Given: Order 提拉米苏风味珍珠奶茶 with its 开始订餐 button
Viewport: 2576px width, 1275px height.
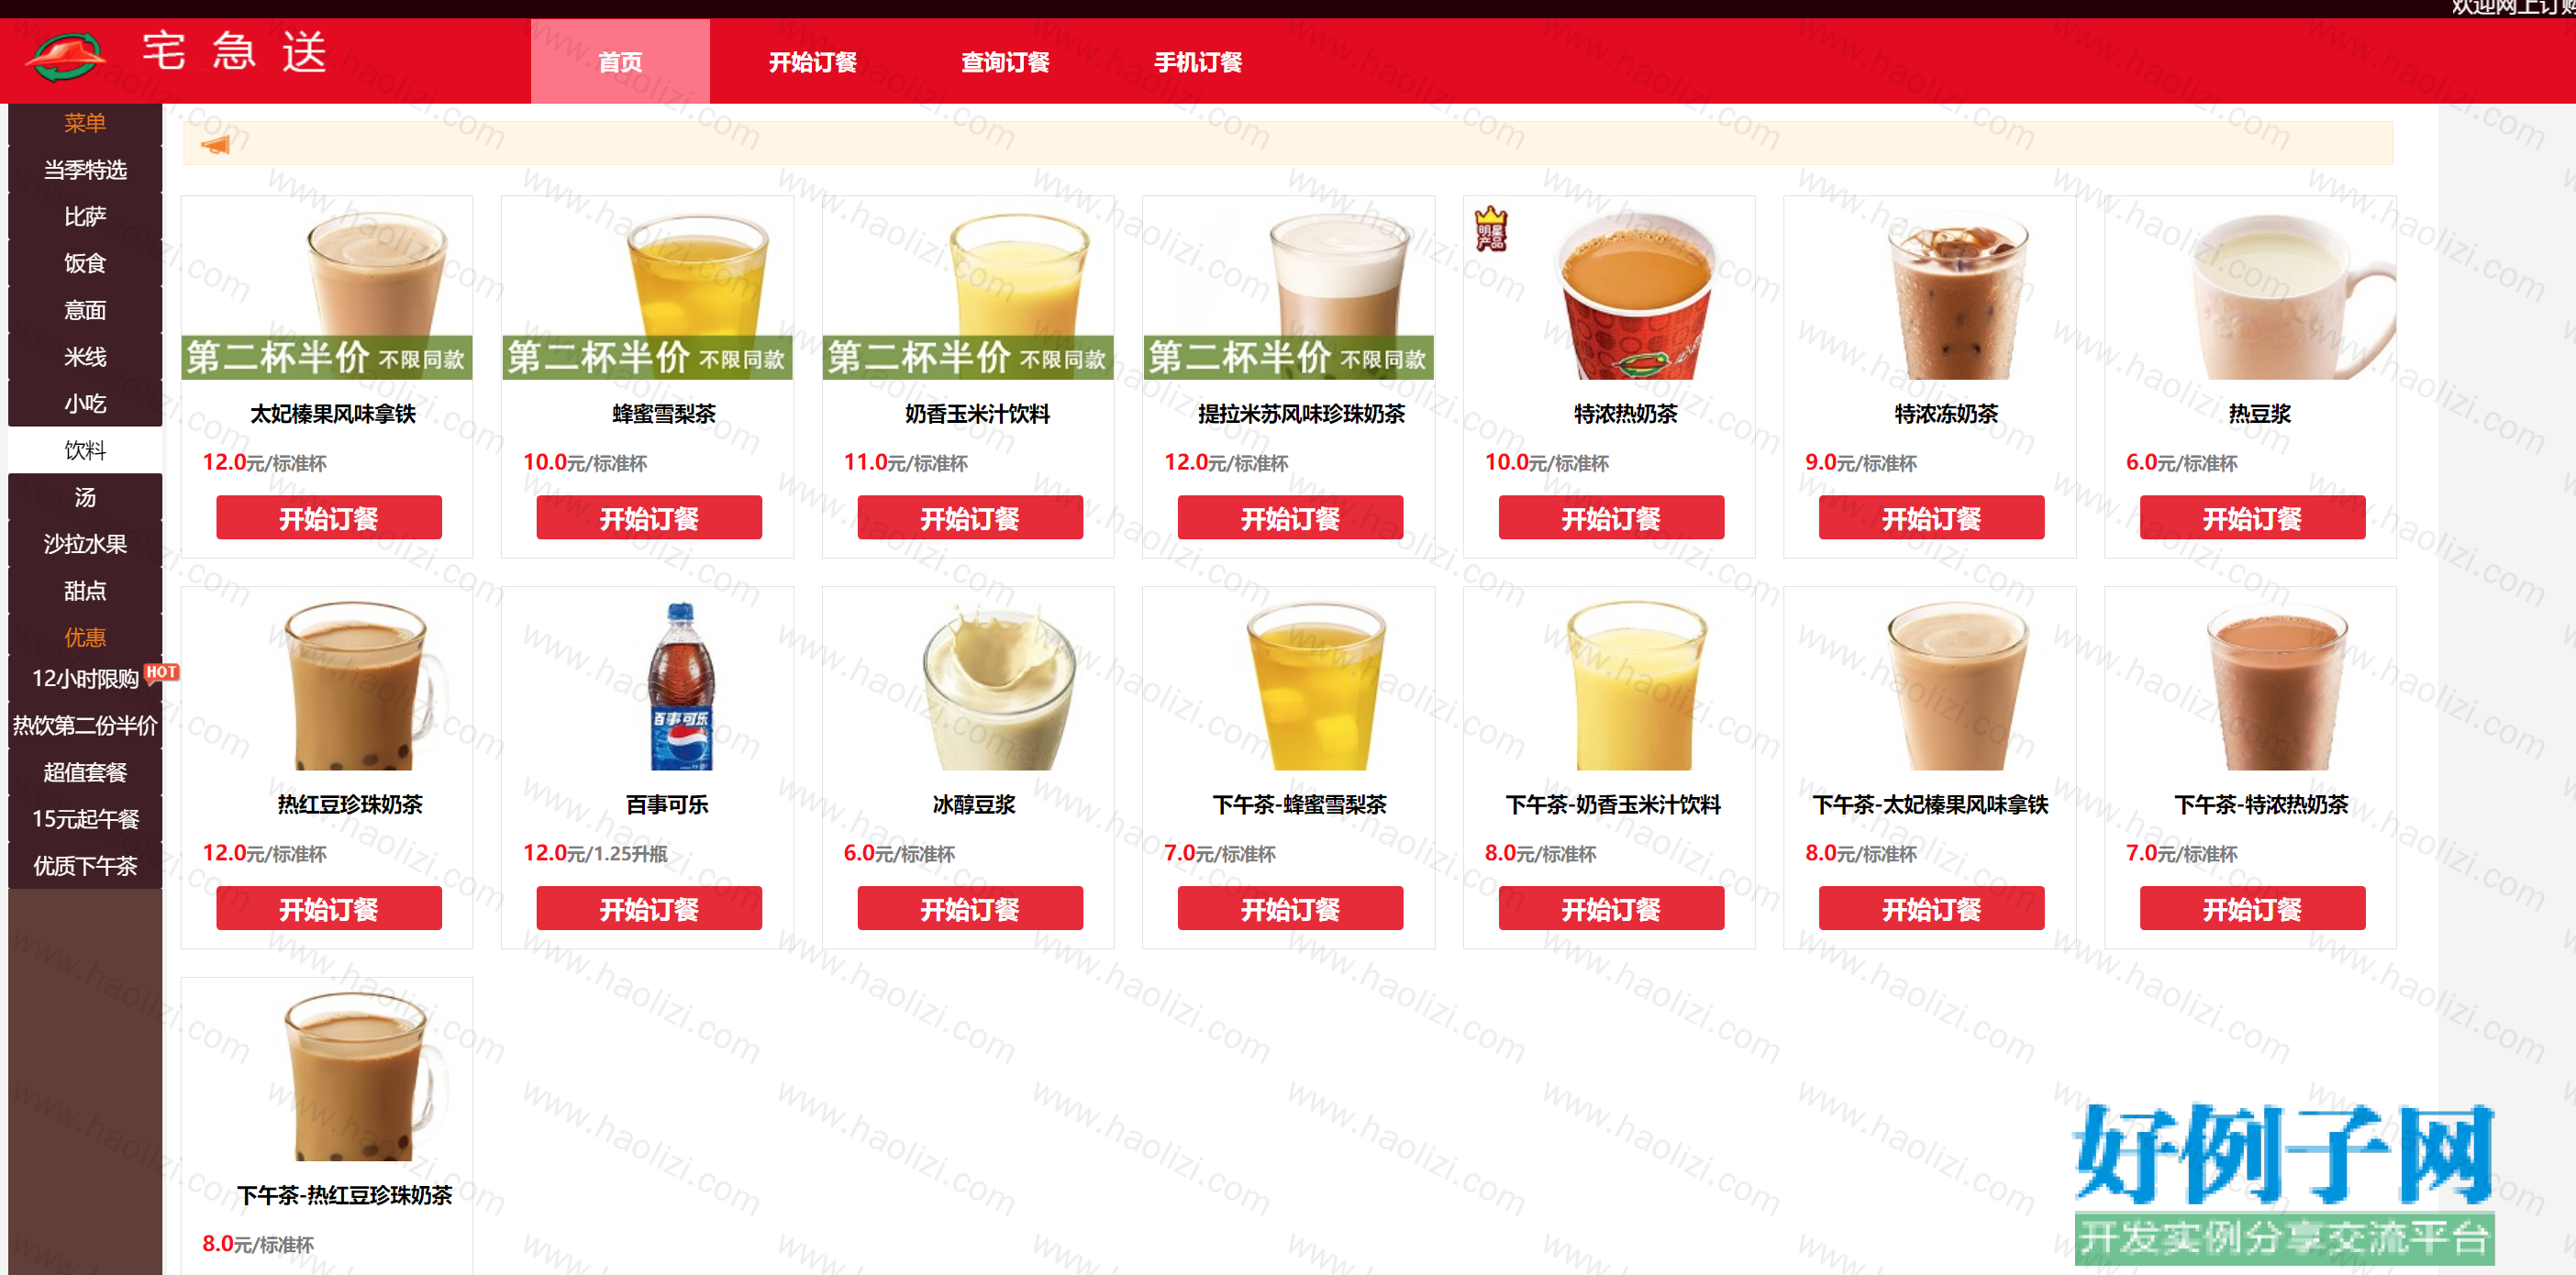Looking at the screenshot, I should 1290,518.
